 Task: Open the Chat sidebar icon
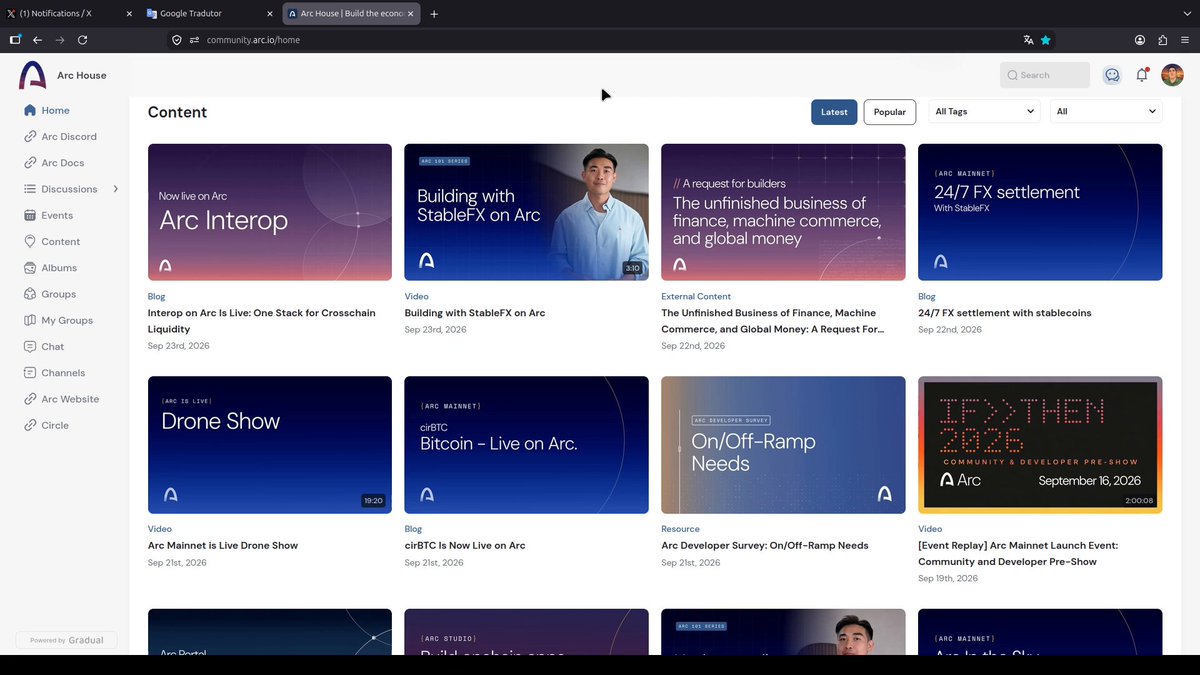point(30,346)
